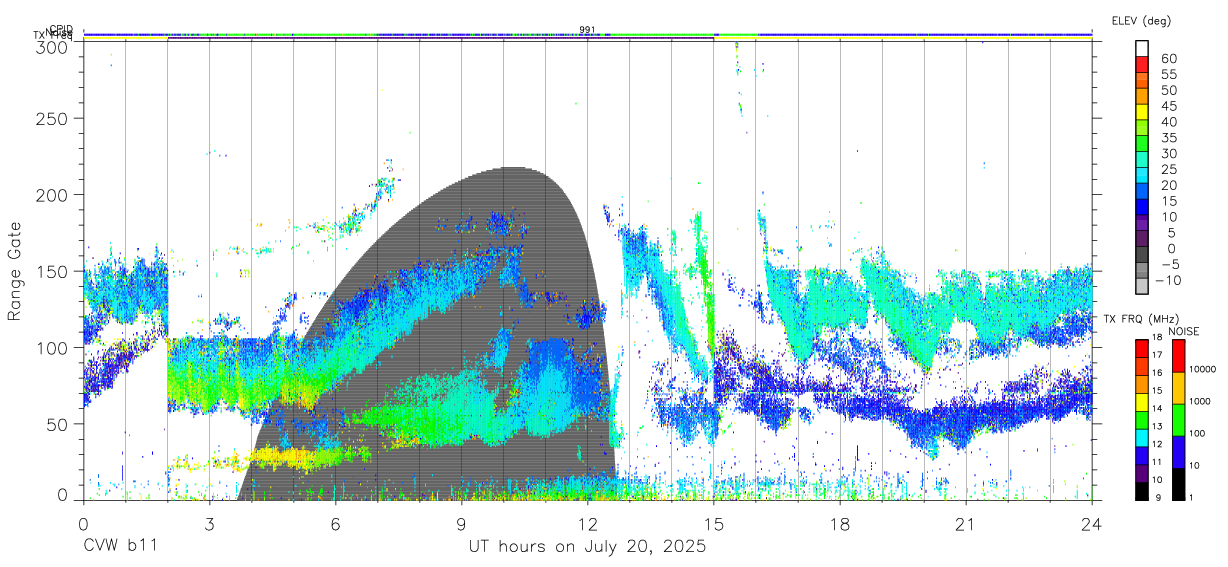
Task: Select the green ELEV swatch between 30 and 35
Action: [1141, 143]
